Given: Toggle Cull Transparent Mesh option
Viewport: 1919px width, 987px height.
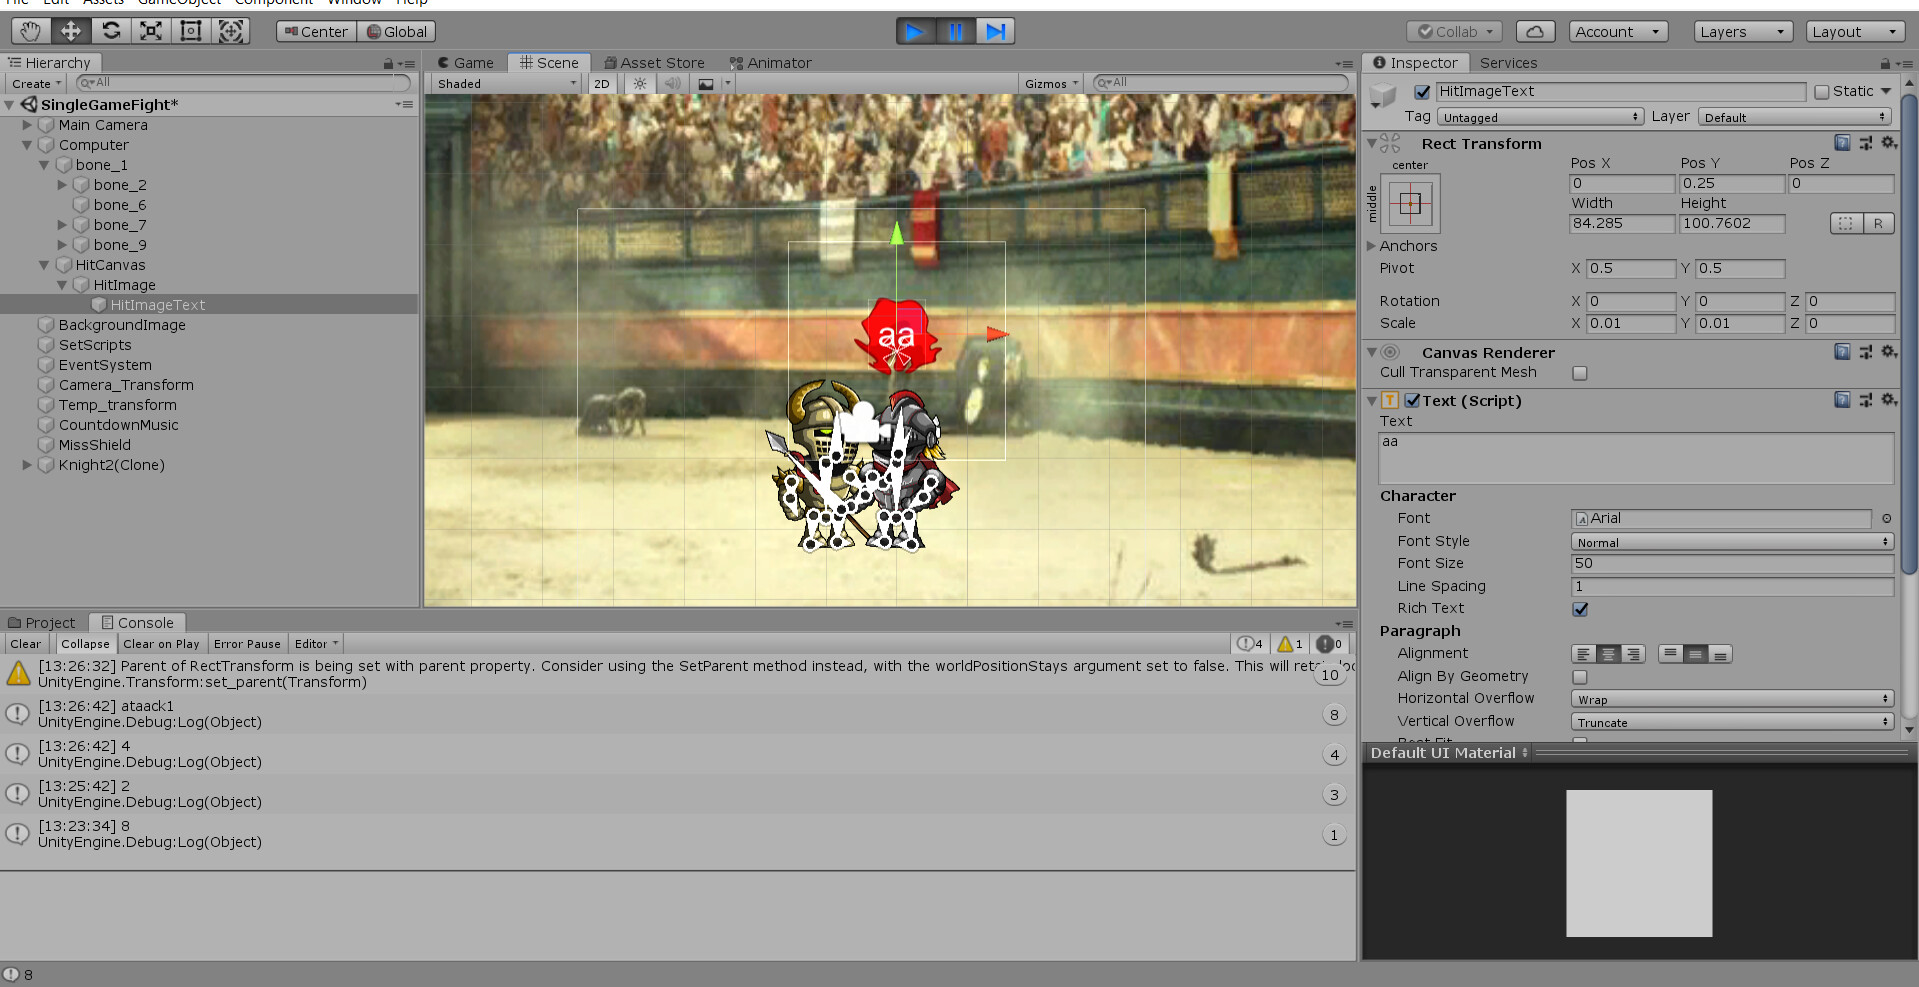Looking at the screenshot, I should (1580, 372).
